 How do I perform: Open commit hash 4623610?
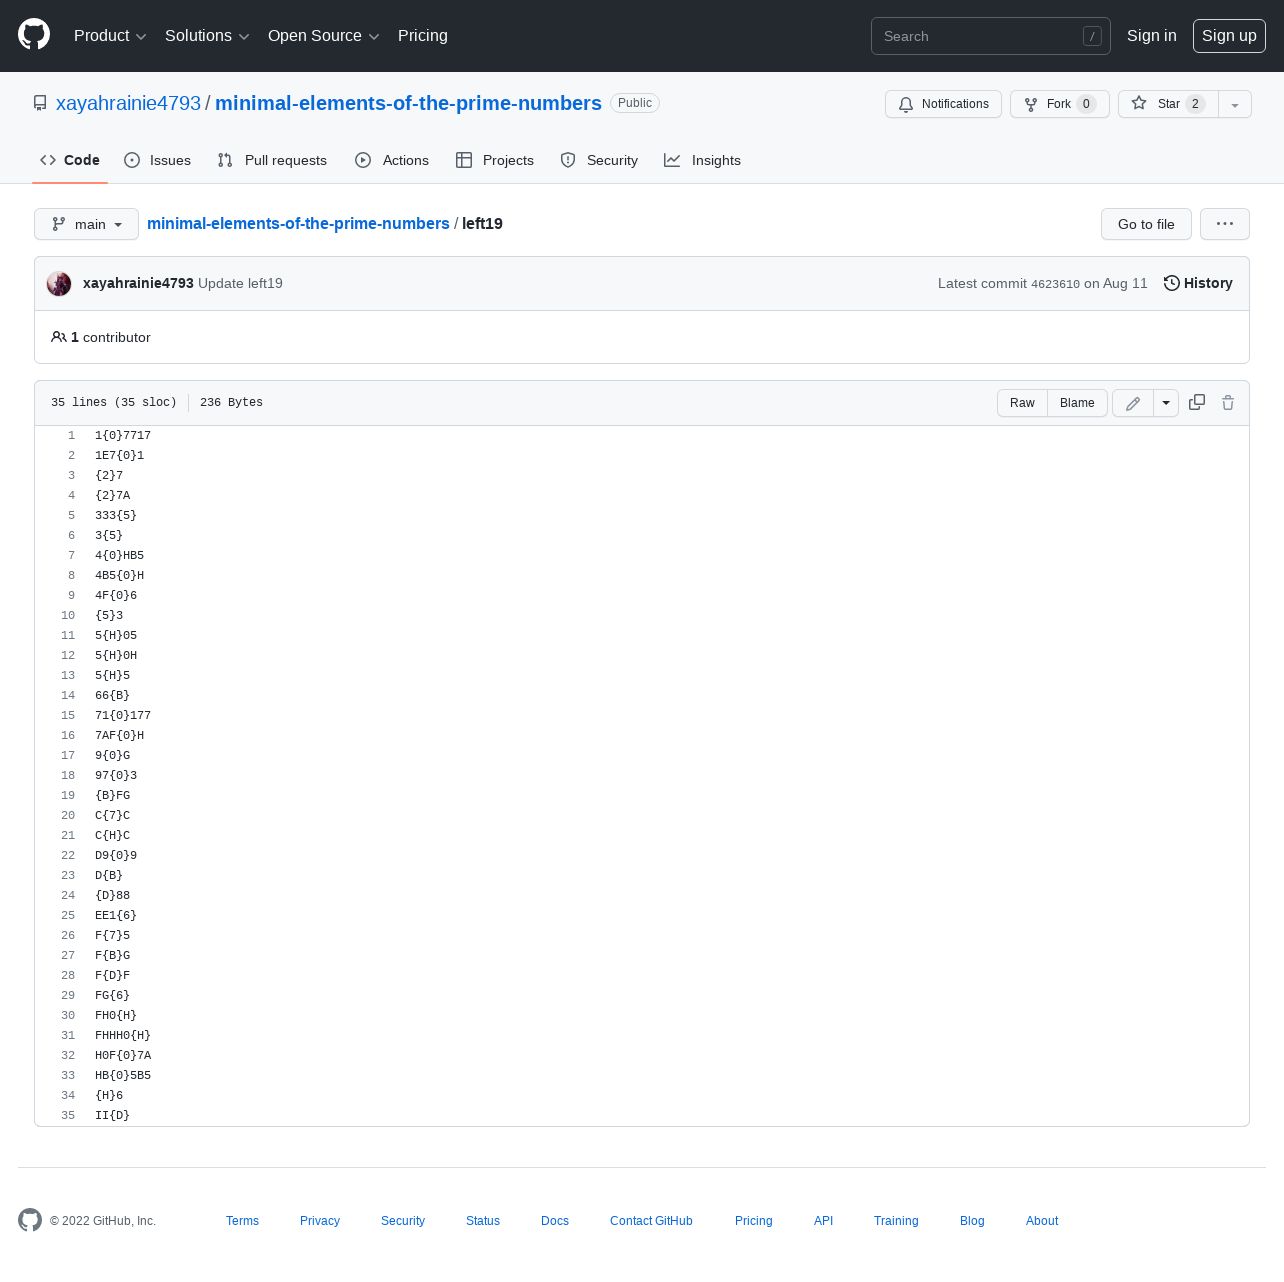(x=1055, y=284)
